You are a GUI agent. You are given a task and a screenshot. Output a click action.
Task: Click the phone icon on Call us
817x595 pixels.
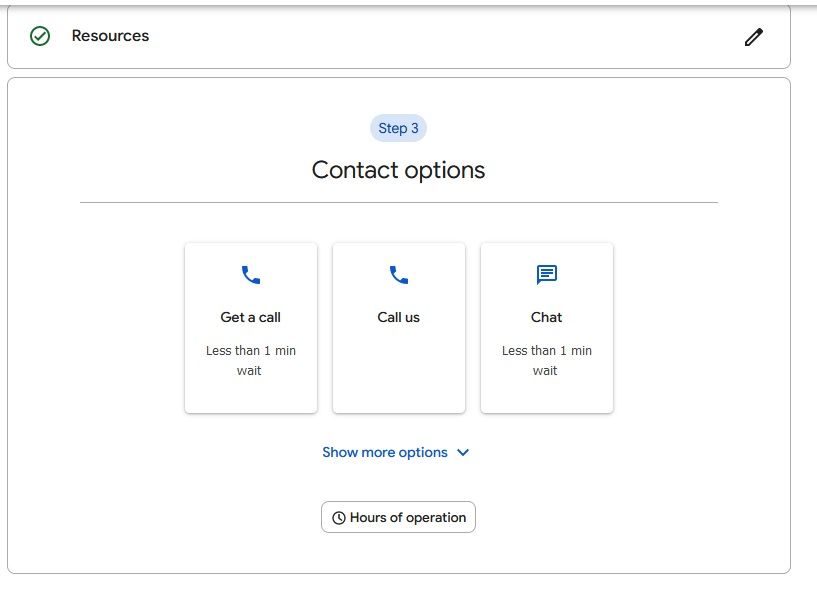(398, 274)
